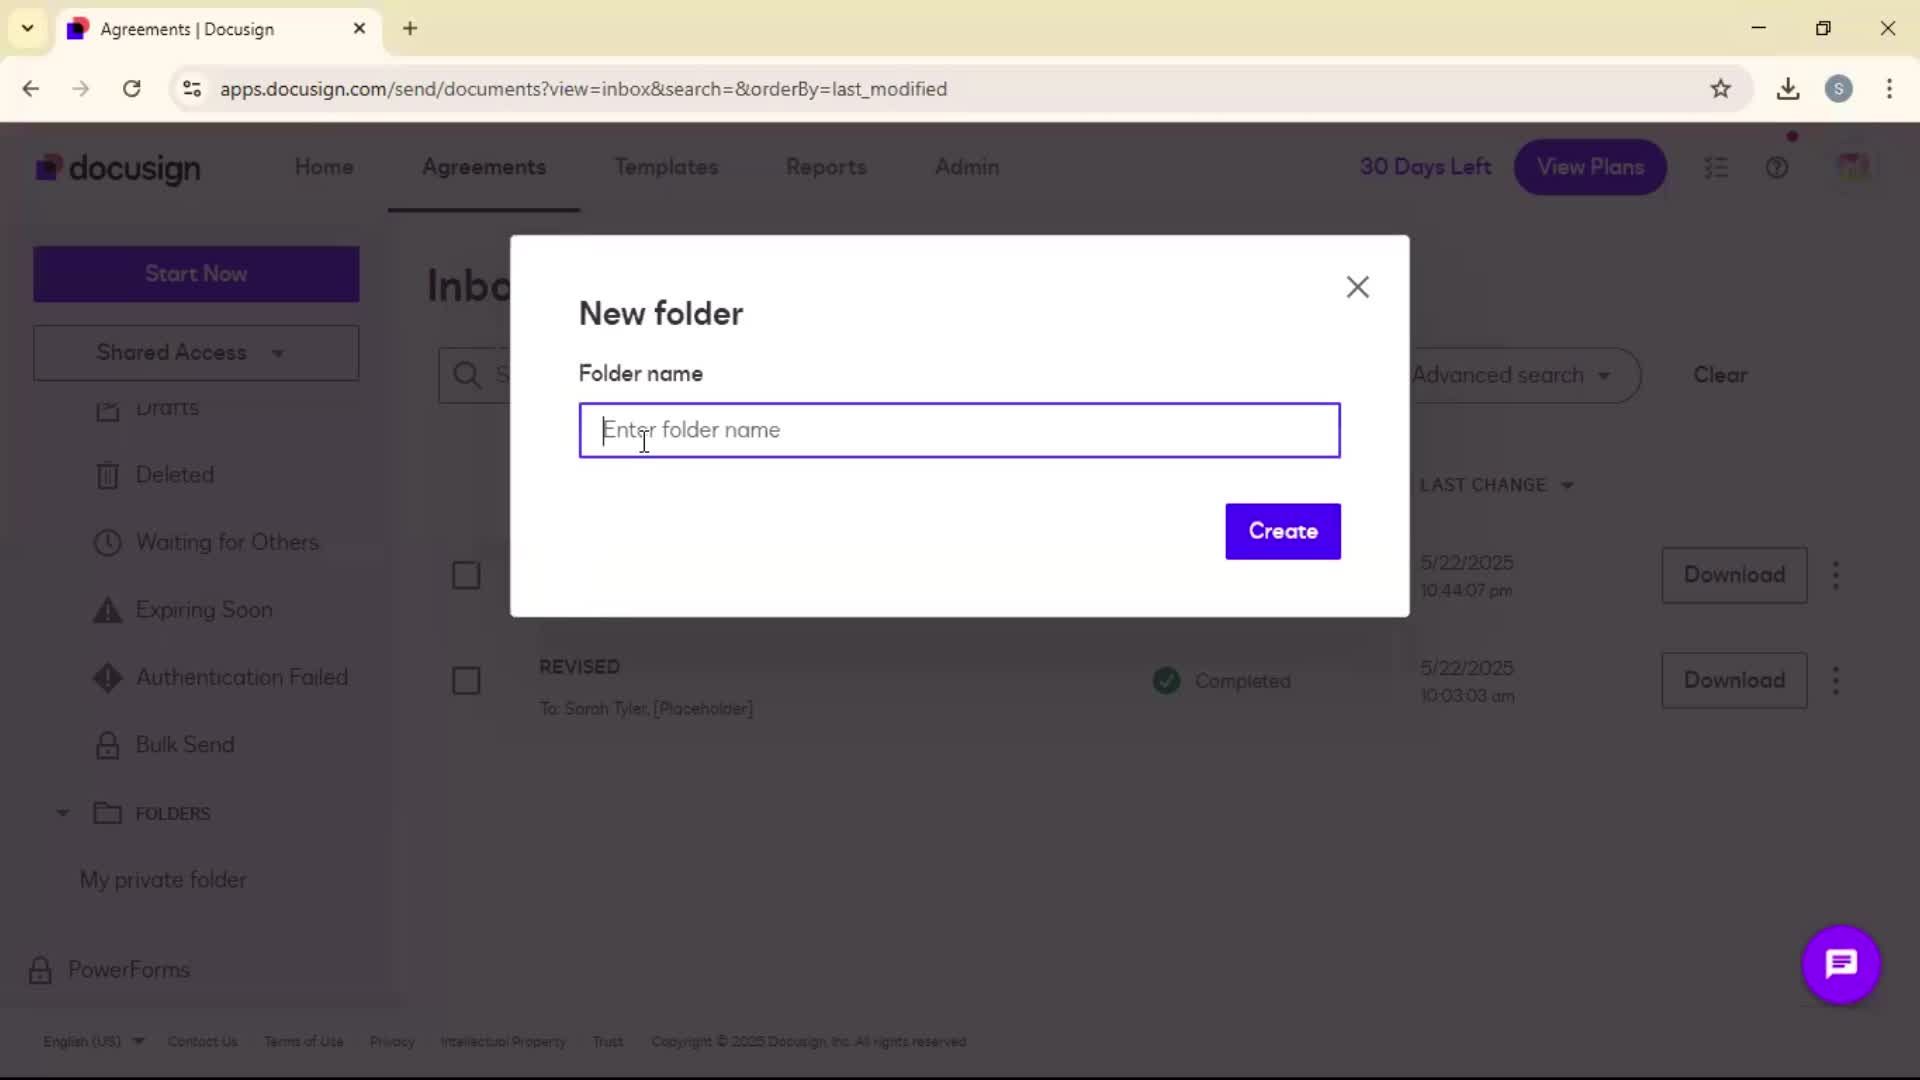Open the user profile avatar

[x=1853, y=167]
